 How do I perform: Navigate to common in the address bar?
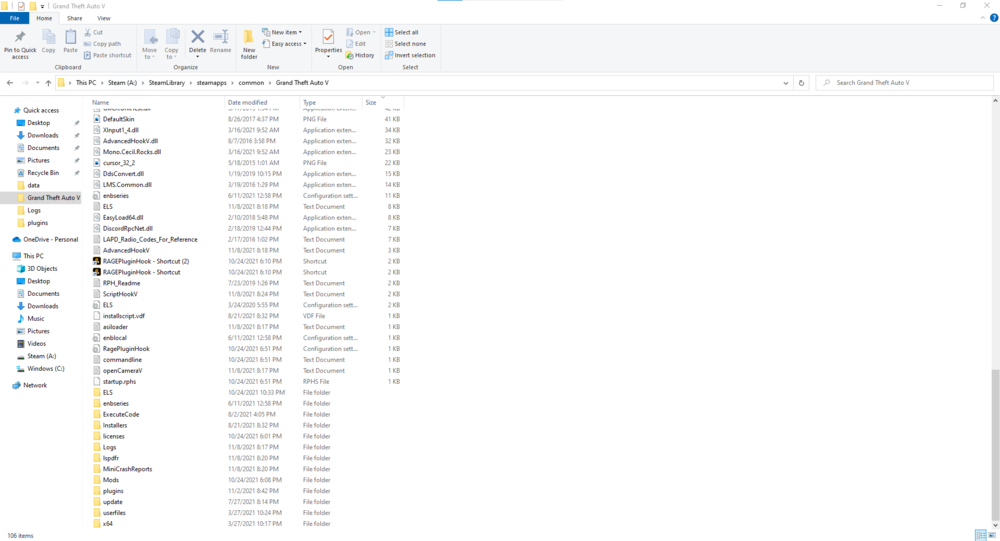click(251, 83)
